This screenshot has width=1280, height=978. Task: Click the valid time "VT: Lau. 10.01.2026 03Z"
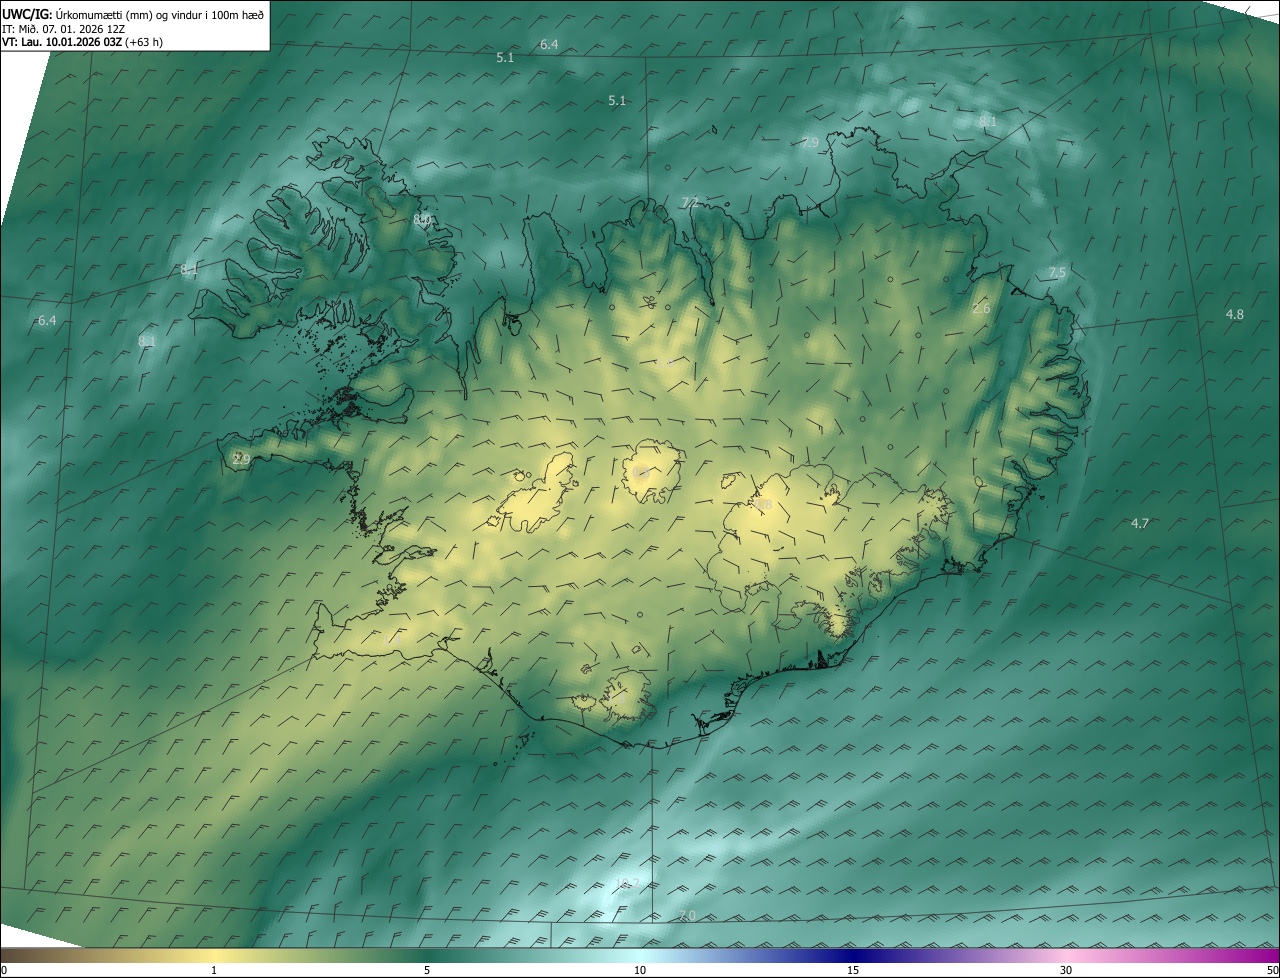[x=62, y=43]
